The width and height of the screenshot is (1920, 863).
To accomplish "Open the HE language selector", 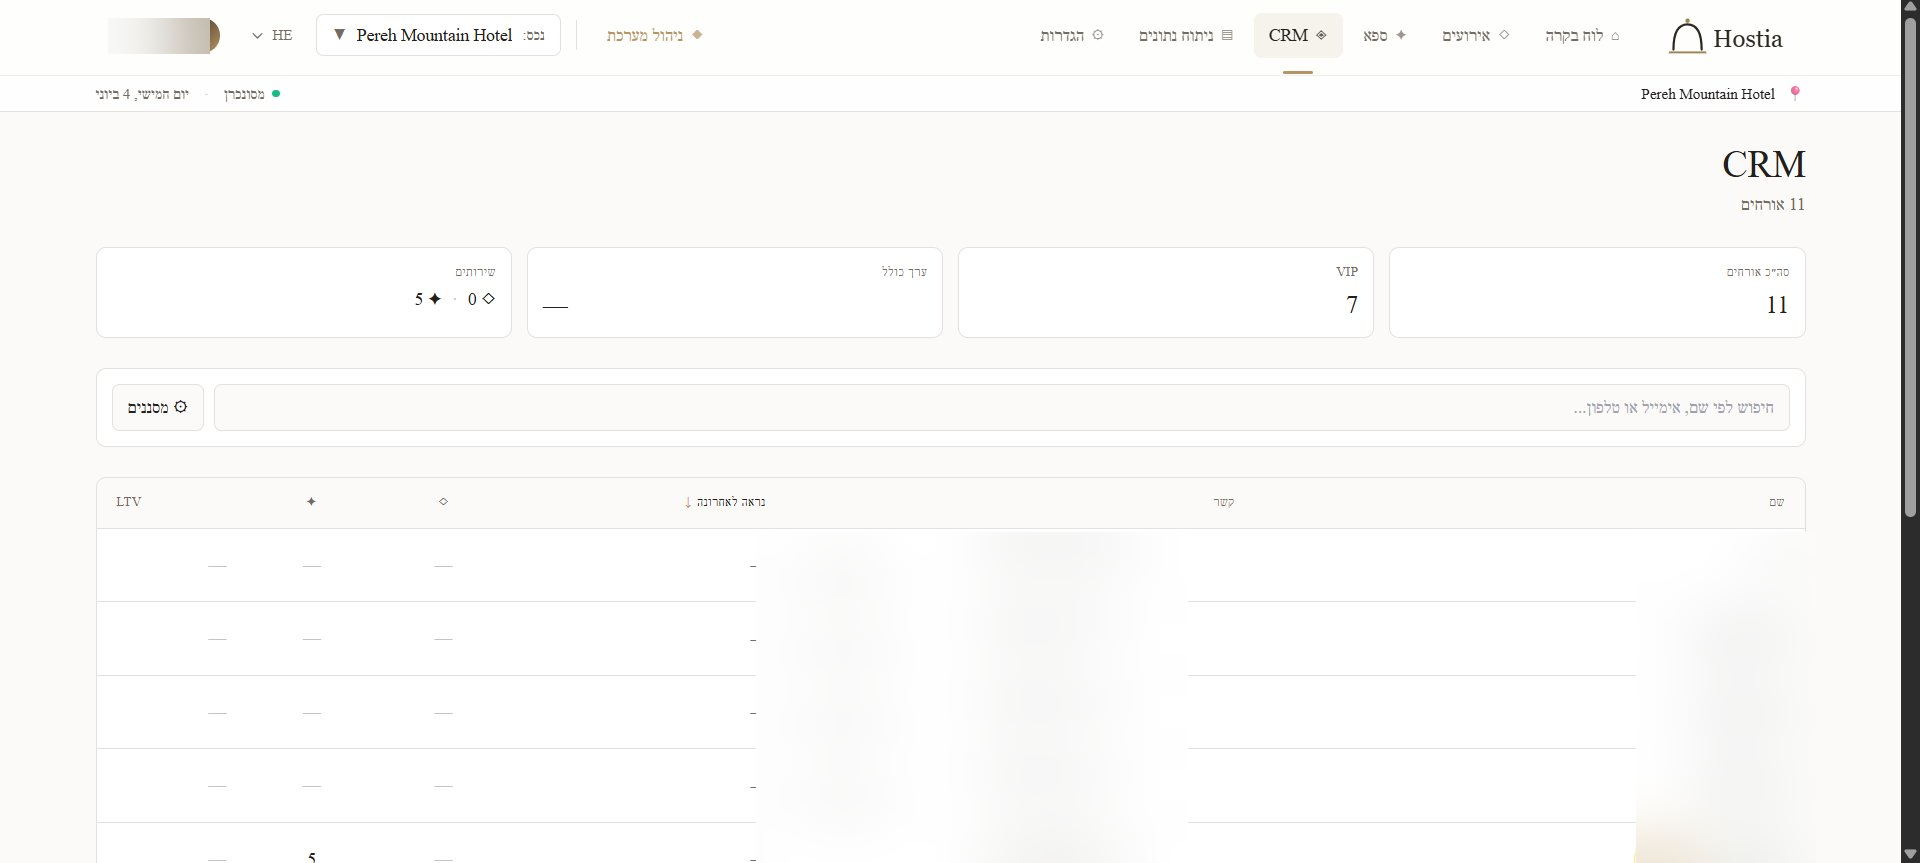I will 272,35.
